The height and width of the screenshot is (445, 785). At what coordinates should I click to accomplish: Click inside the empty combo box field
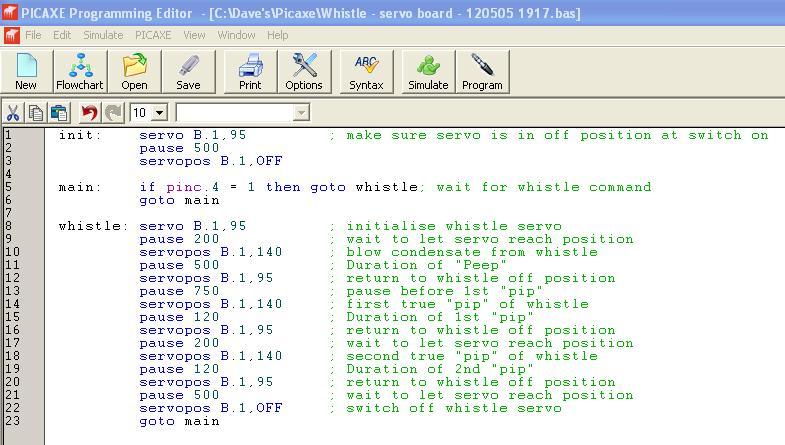click(x=235, y=113)
